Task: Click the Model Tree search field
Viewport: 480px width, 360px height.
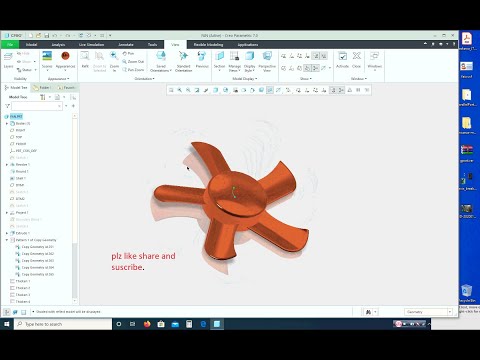Action: [37, 106]
